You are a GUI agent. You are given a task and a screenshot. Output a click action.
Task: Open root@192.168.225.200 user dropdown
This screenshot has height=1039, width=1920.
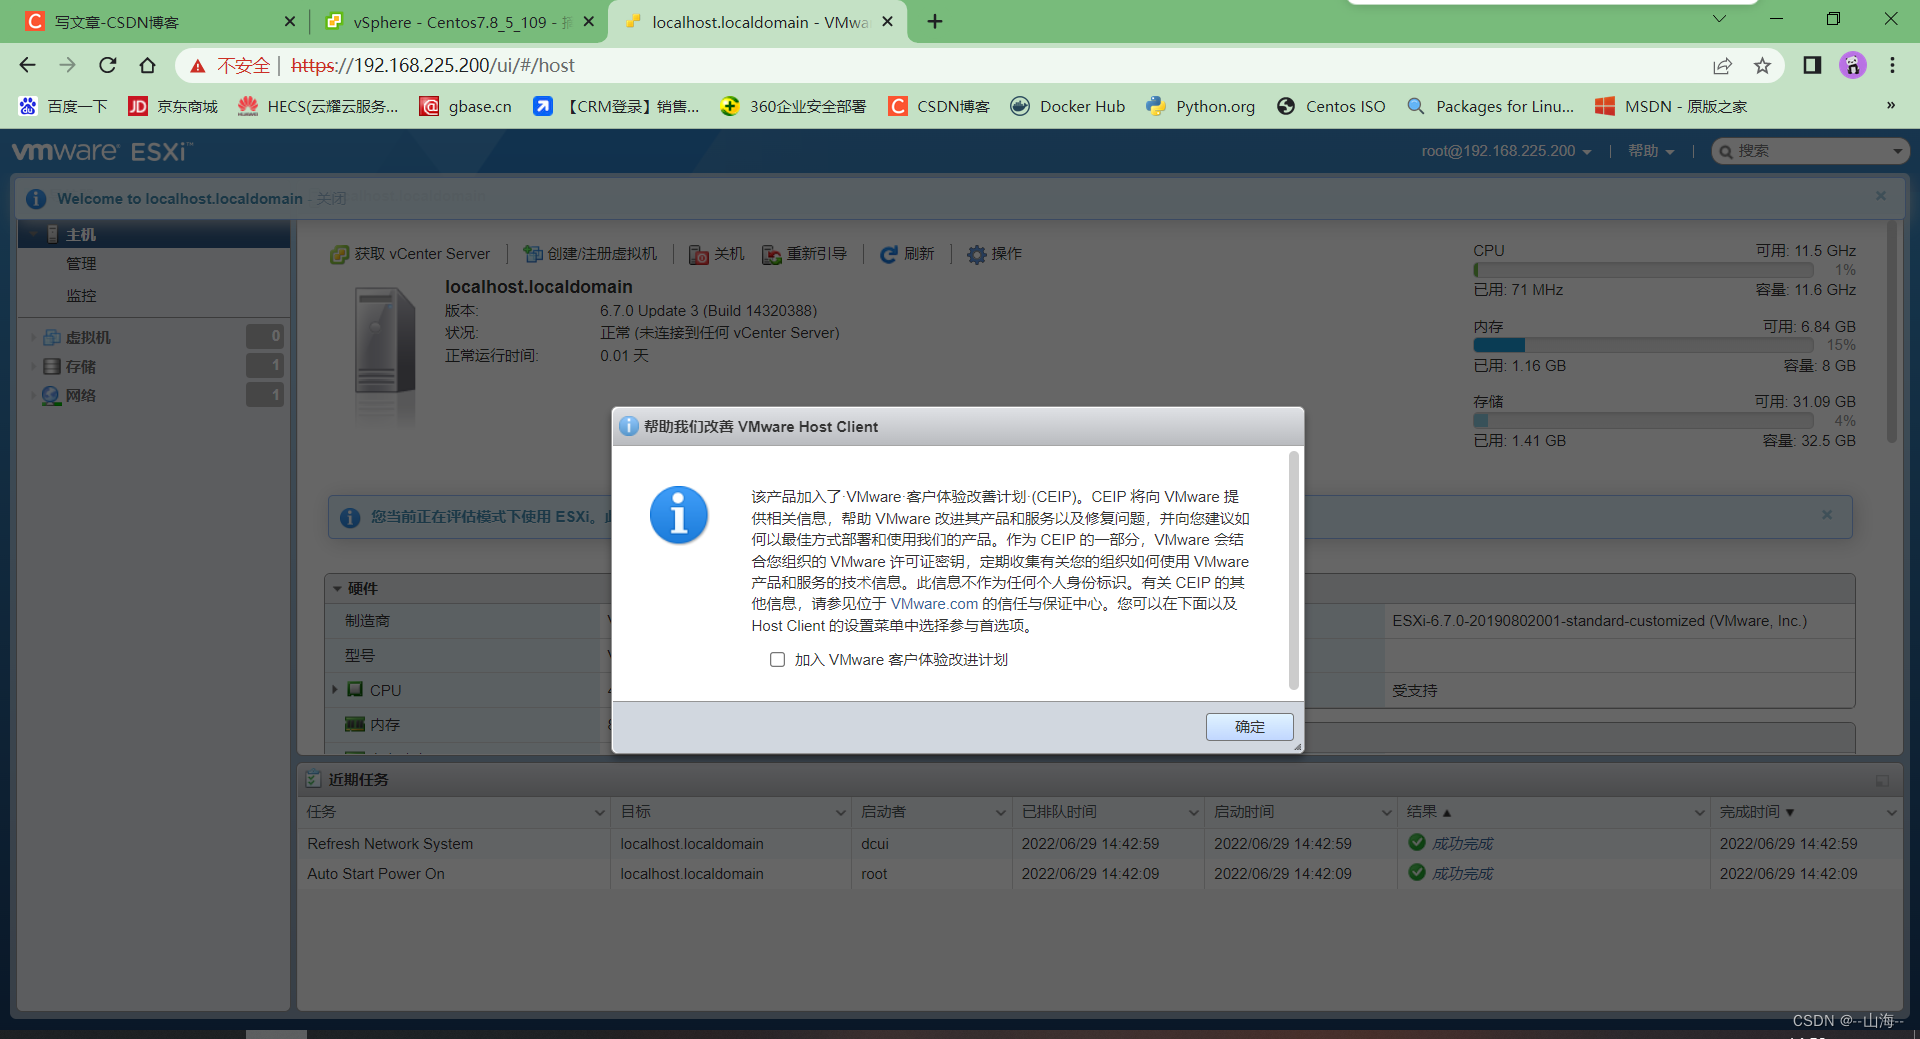[1506, 151]
